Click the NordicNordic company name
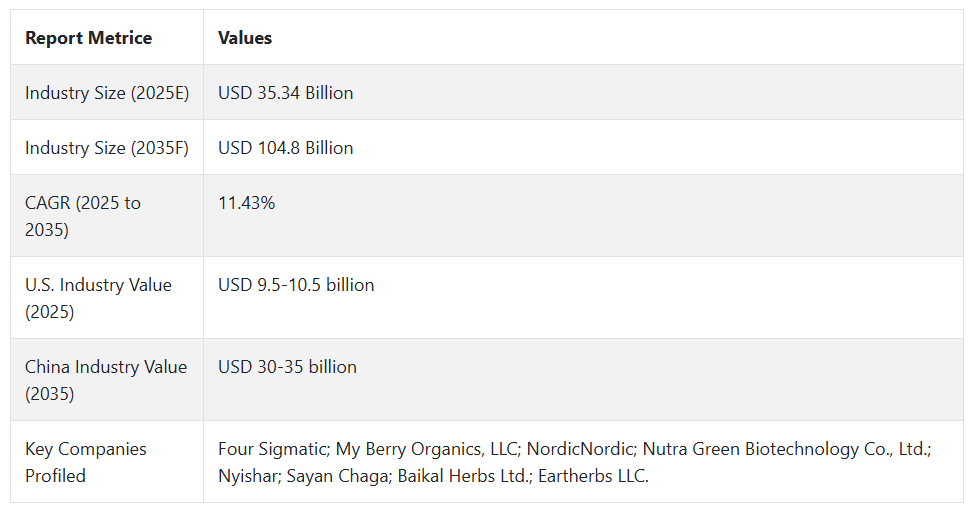The height and width of the screenshot is (505, 969). tap(580, 449)
